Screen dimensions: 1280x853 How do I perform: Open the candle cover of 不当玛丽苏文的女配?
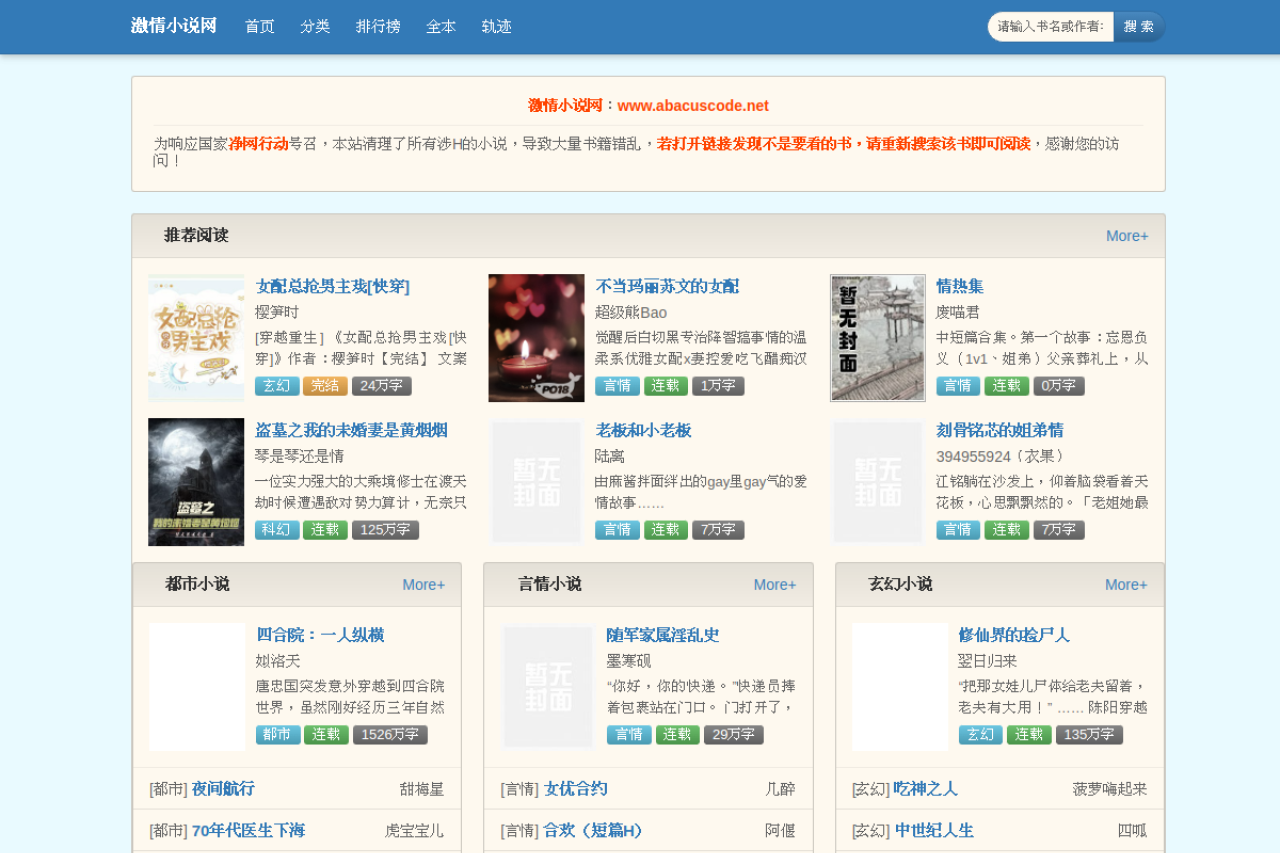tap(536, 338)
